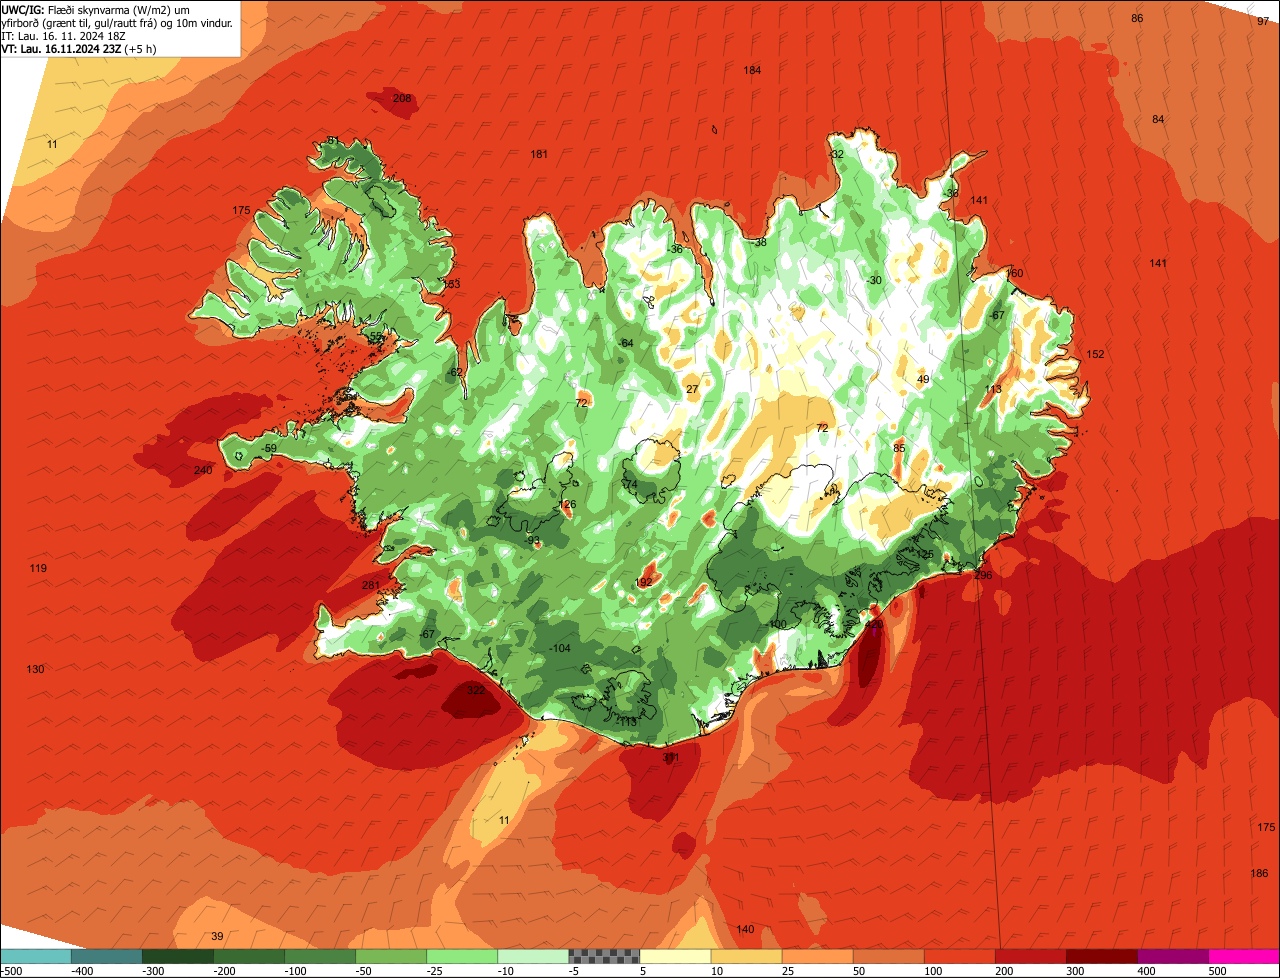This screenshot has width=1280, height=978.
Task: Select the yellow-orange swatch between 10 and 25
Action: pyautogui.click(x=746, y=956)
